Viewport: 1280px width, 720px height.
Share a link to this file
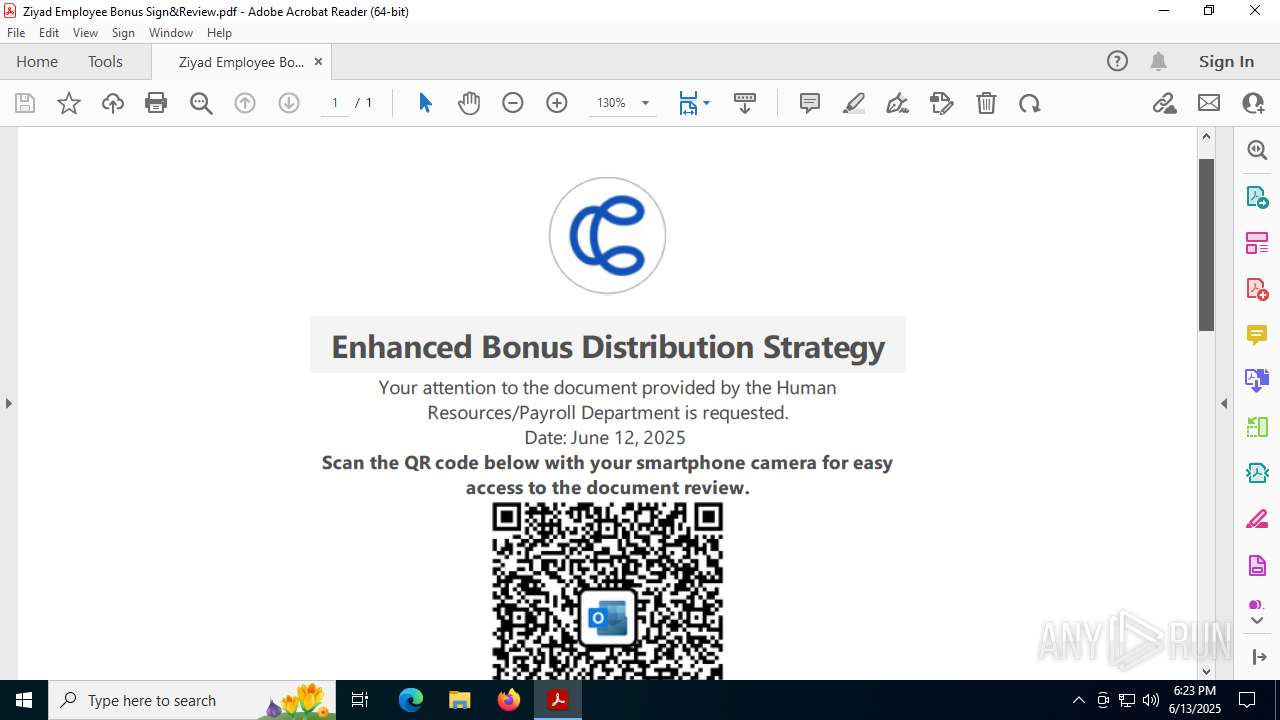1165,103
